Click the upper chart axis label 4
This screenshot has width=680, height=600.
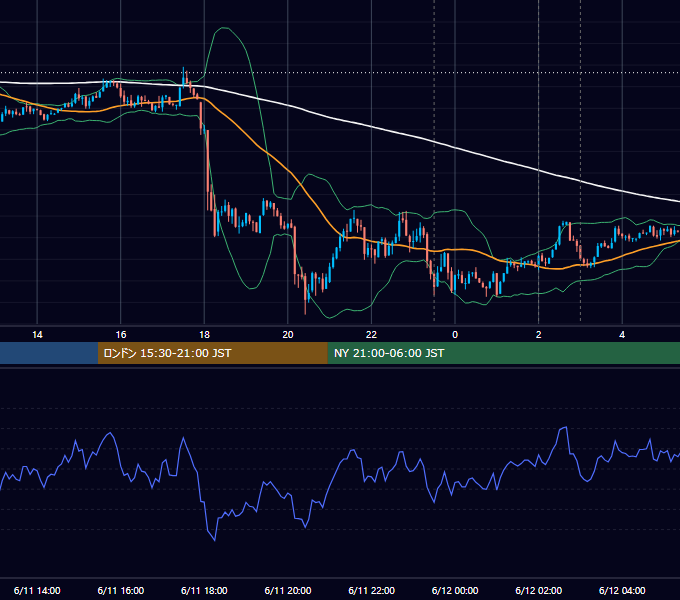pos(622,335)
